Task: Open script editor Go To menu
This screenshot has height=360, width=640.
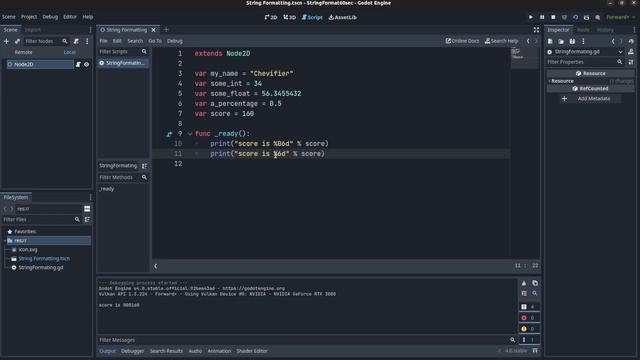Action: [155, 41]
